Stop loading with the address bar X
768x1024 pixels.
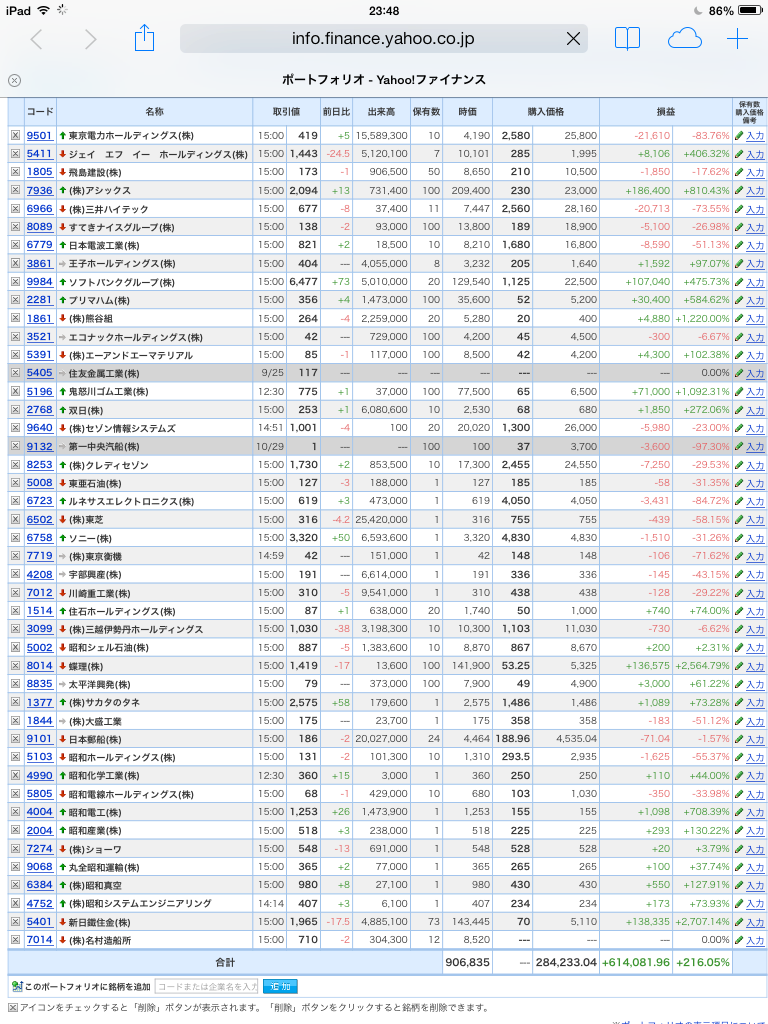click(573, 39)
